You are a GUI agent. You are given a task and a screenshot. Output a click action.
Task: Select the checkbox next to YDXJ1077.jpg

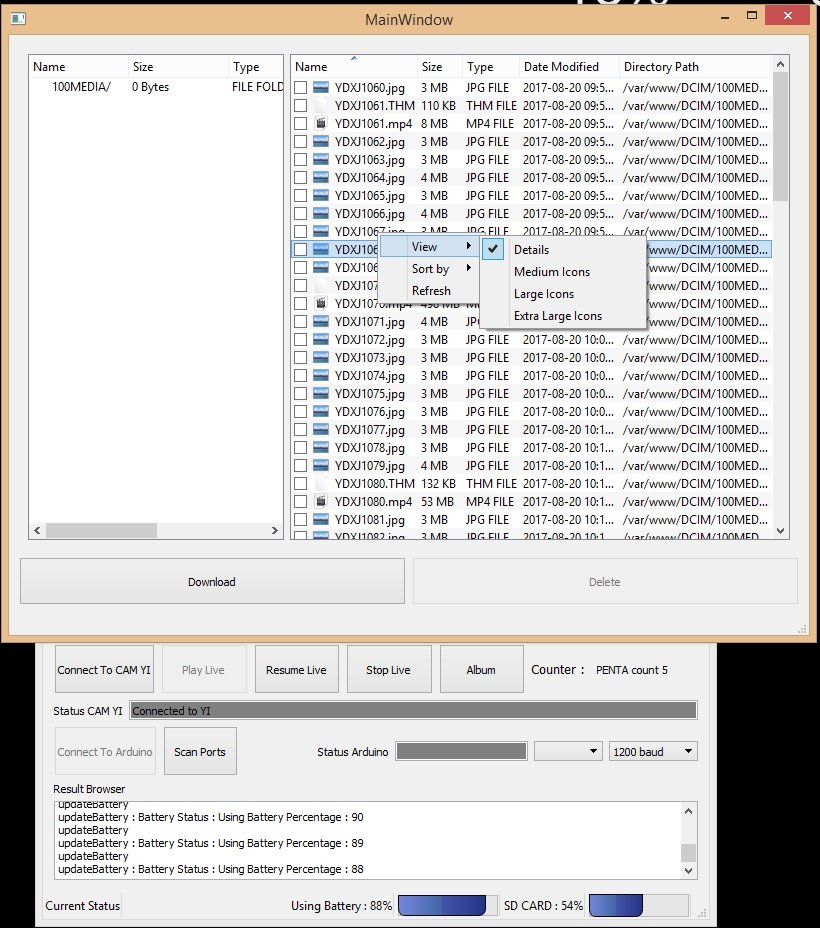point(301,430)
